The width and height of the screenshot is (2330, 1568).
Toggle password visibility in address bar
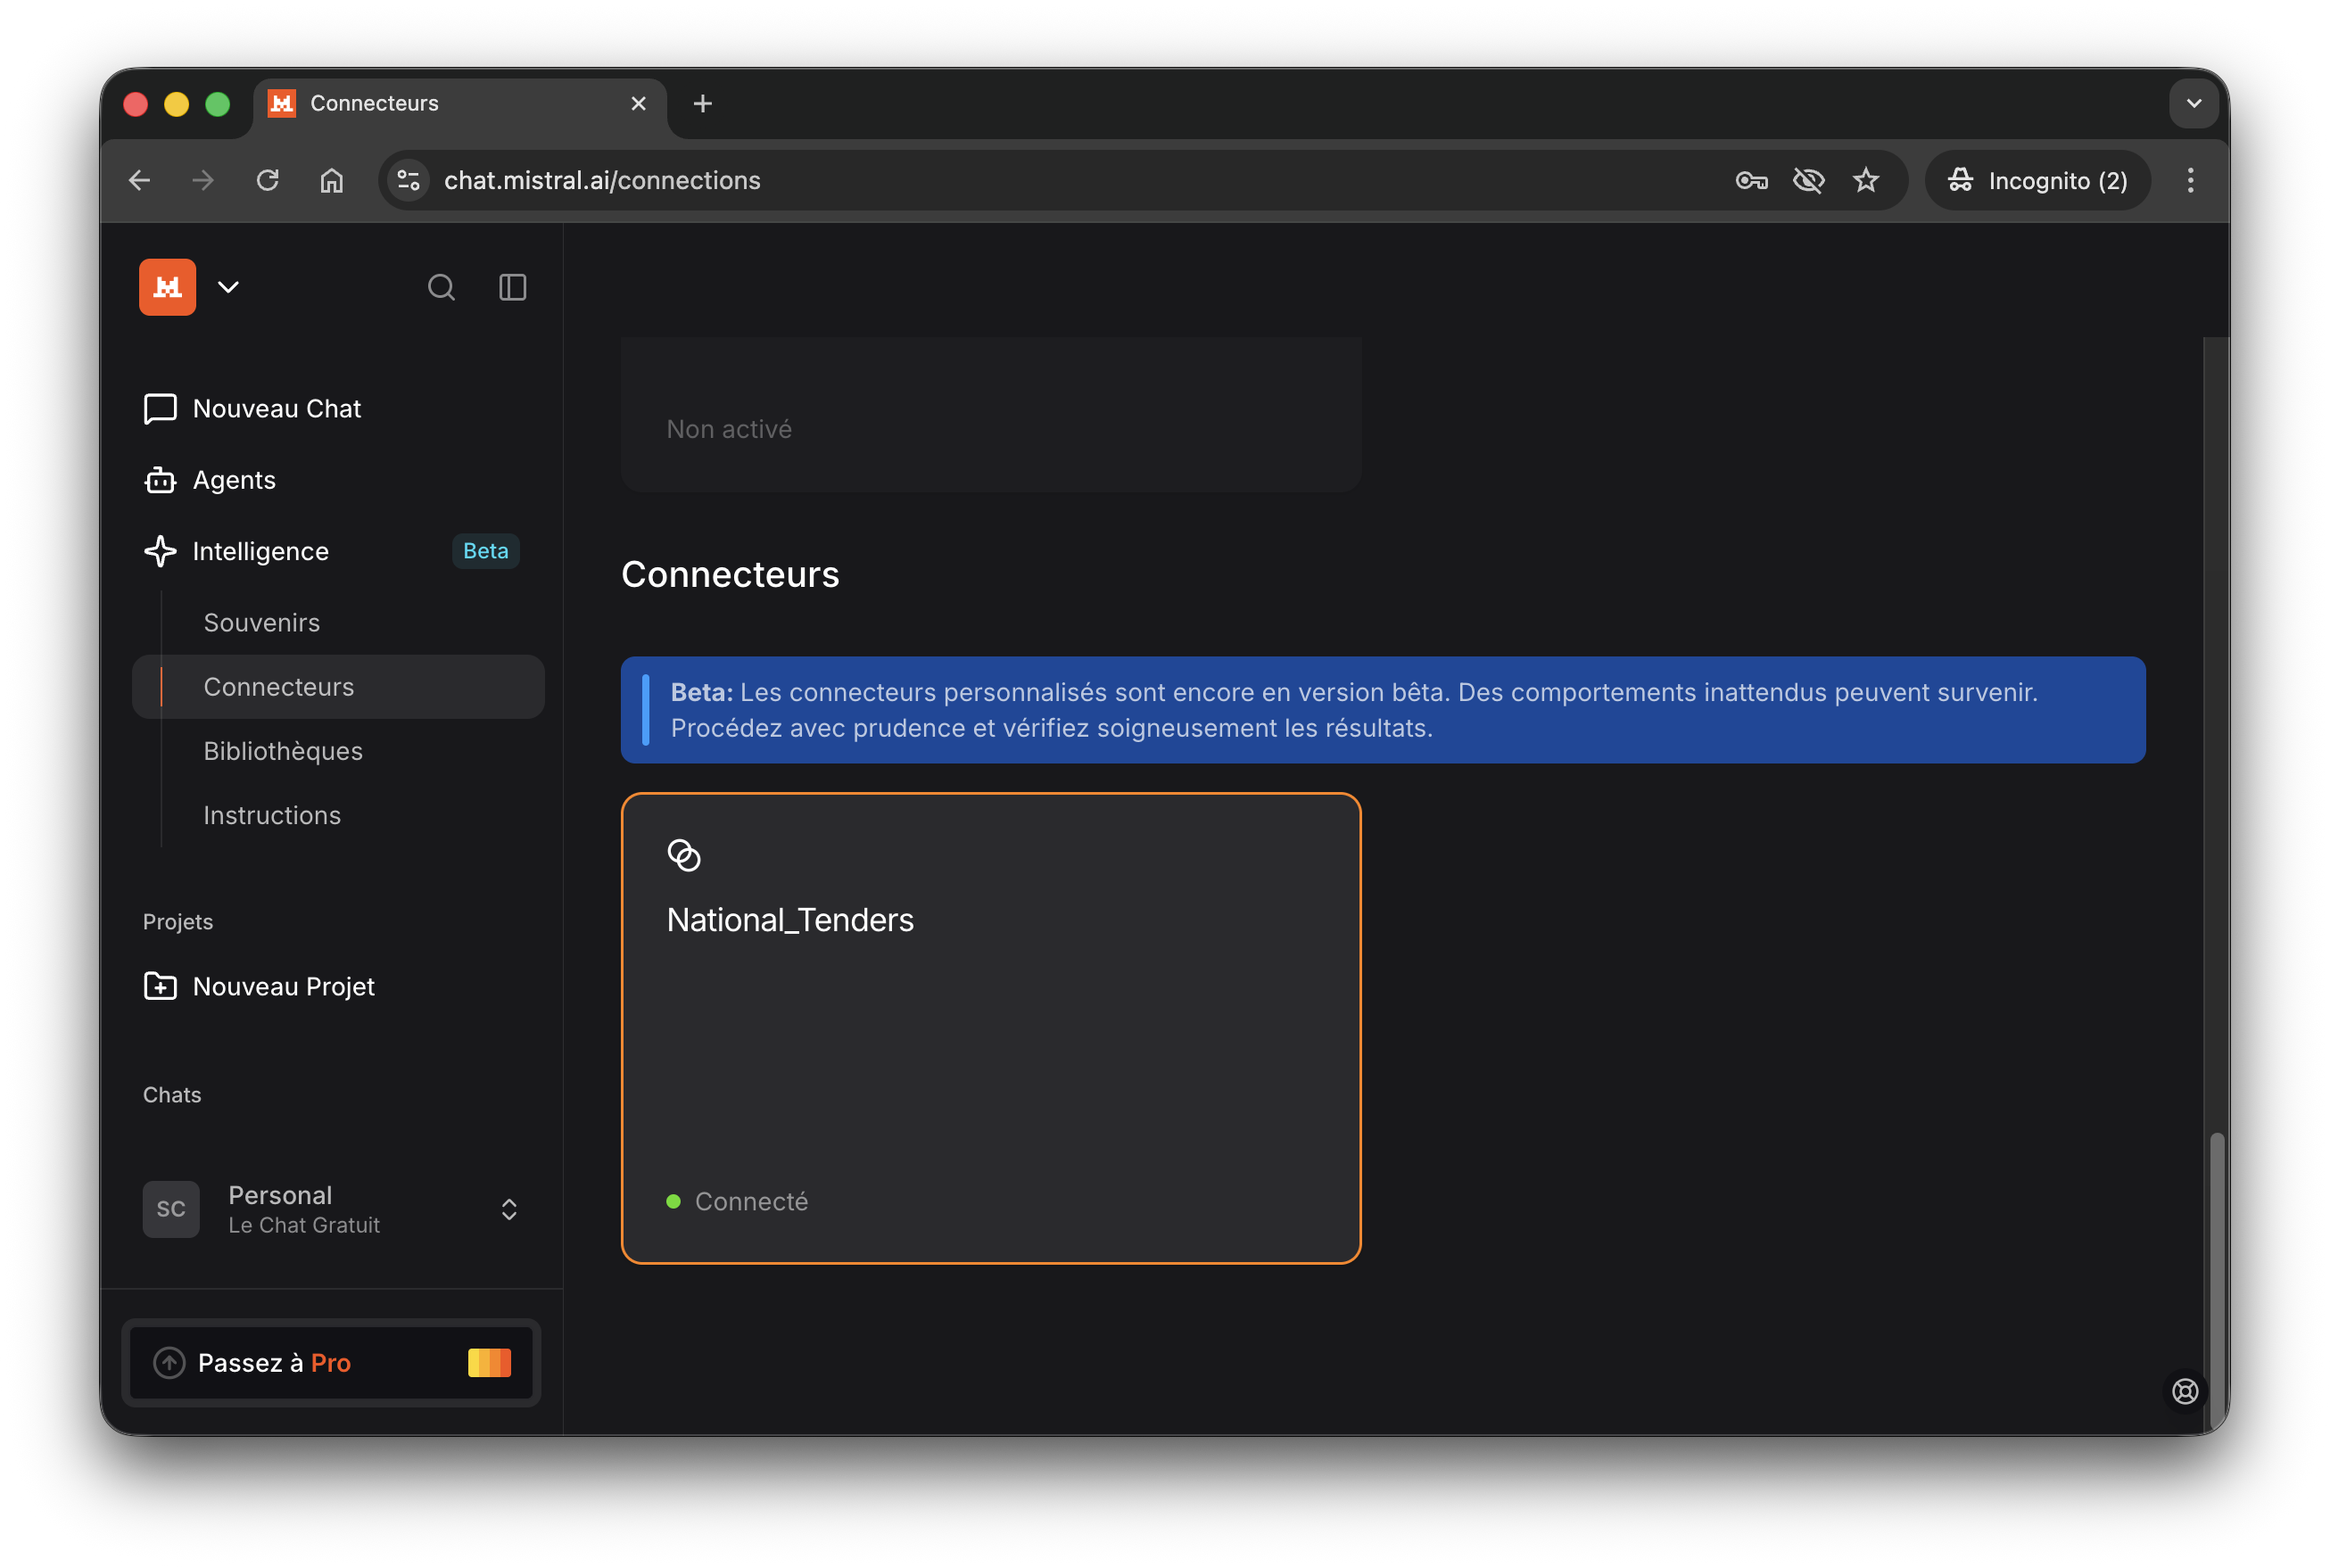pyautogui.click(x=1809, y=180)
